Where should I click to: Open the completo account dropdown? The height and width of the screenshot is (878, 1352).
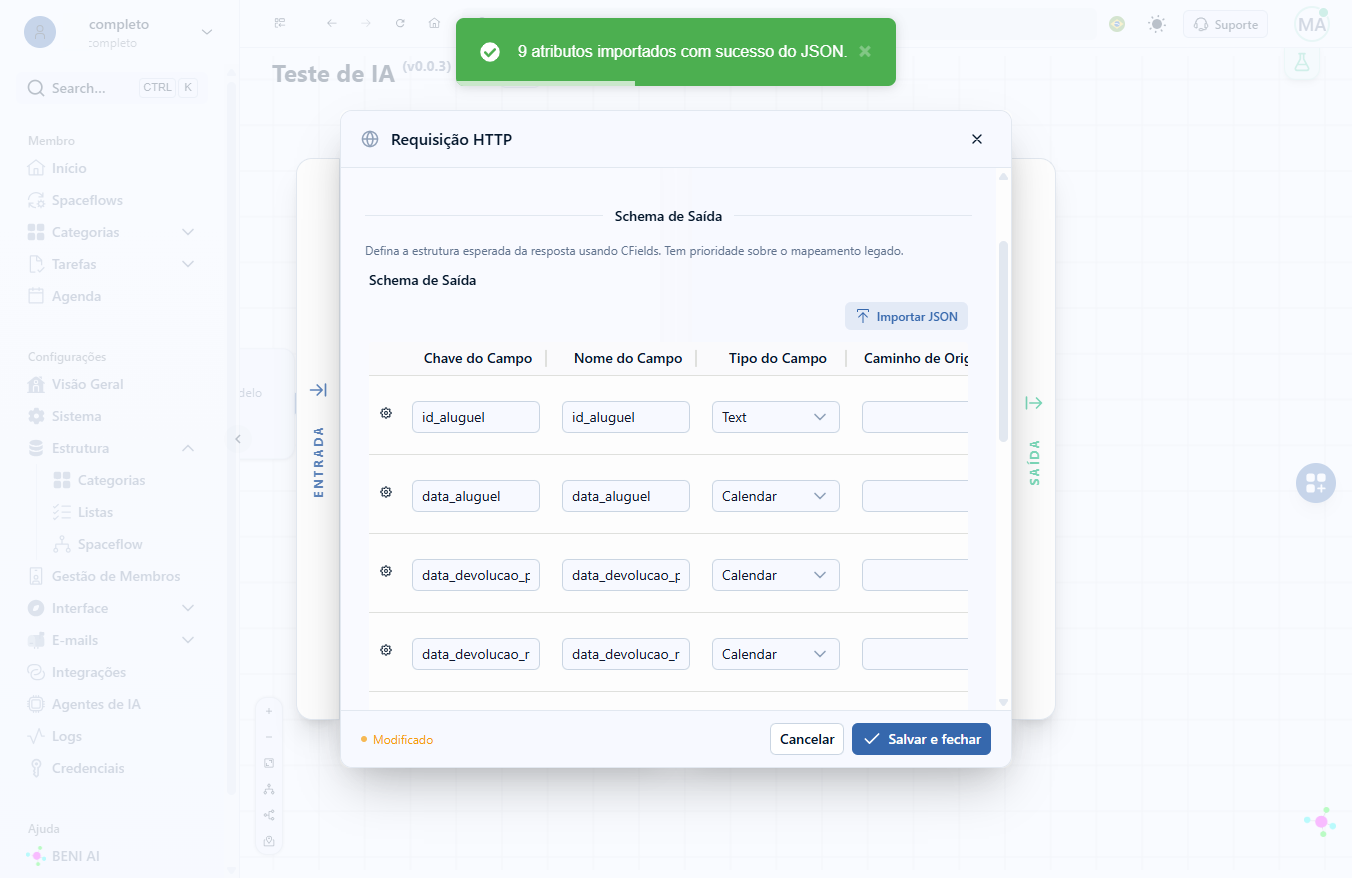tap(119, 32)
